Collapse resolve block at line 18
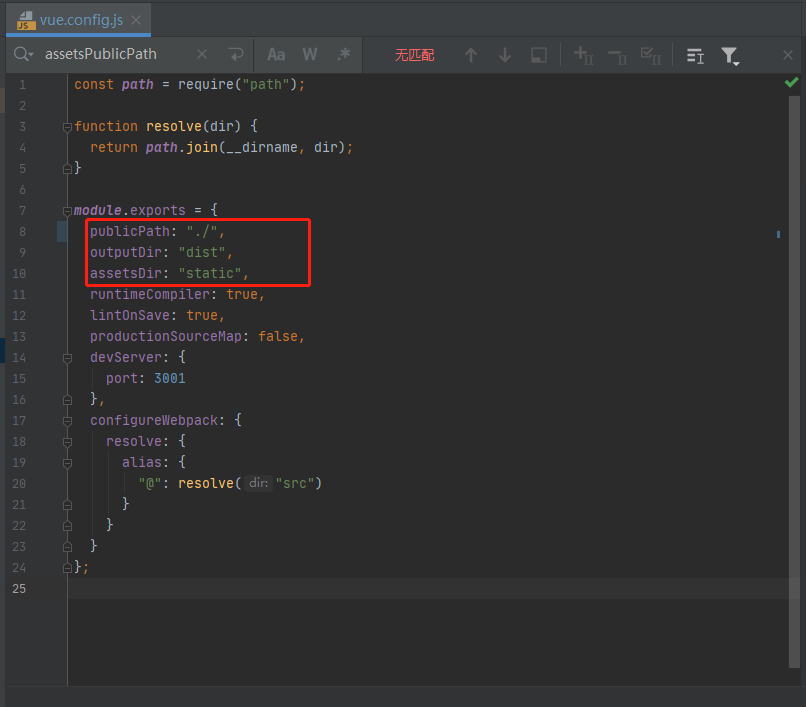Image resolution: width=806 pixels, height=707 pixels. pyautogui.click(x=67, y=442)
